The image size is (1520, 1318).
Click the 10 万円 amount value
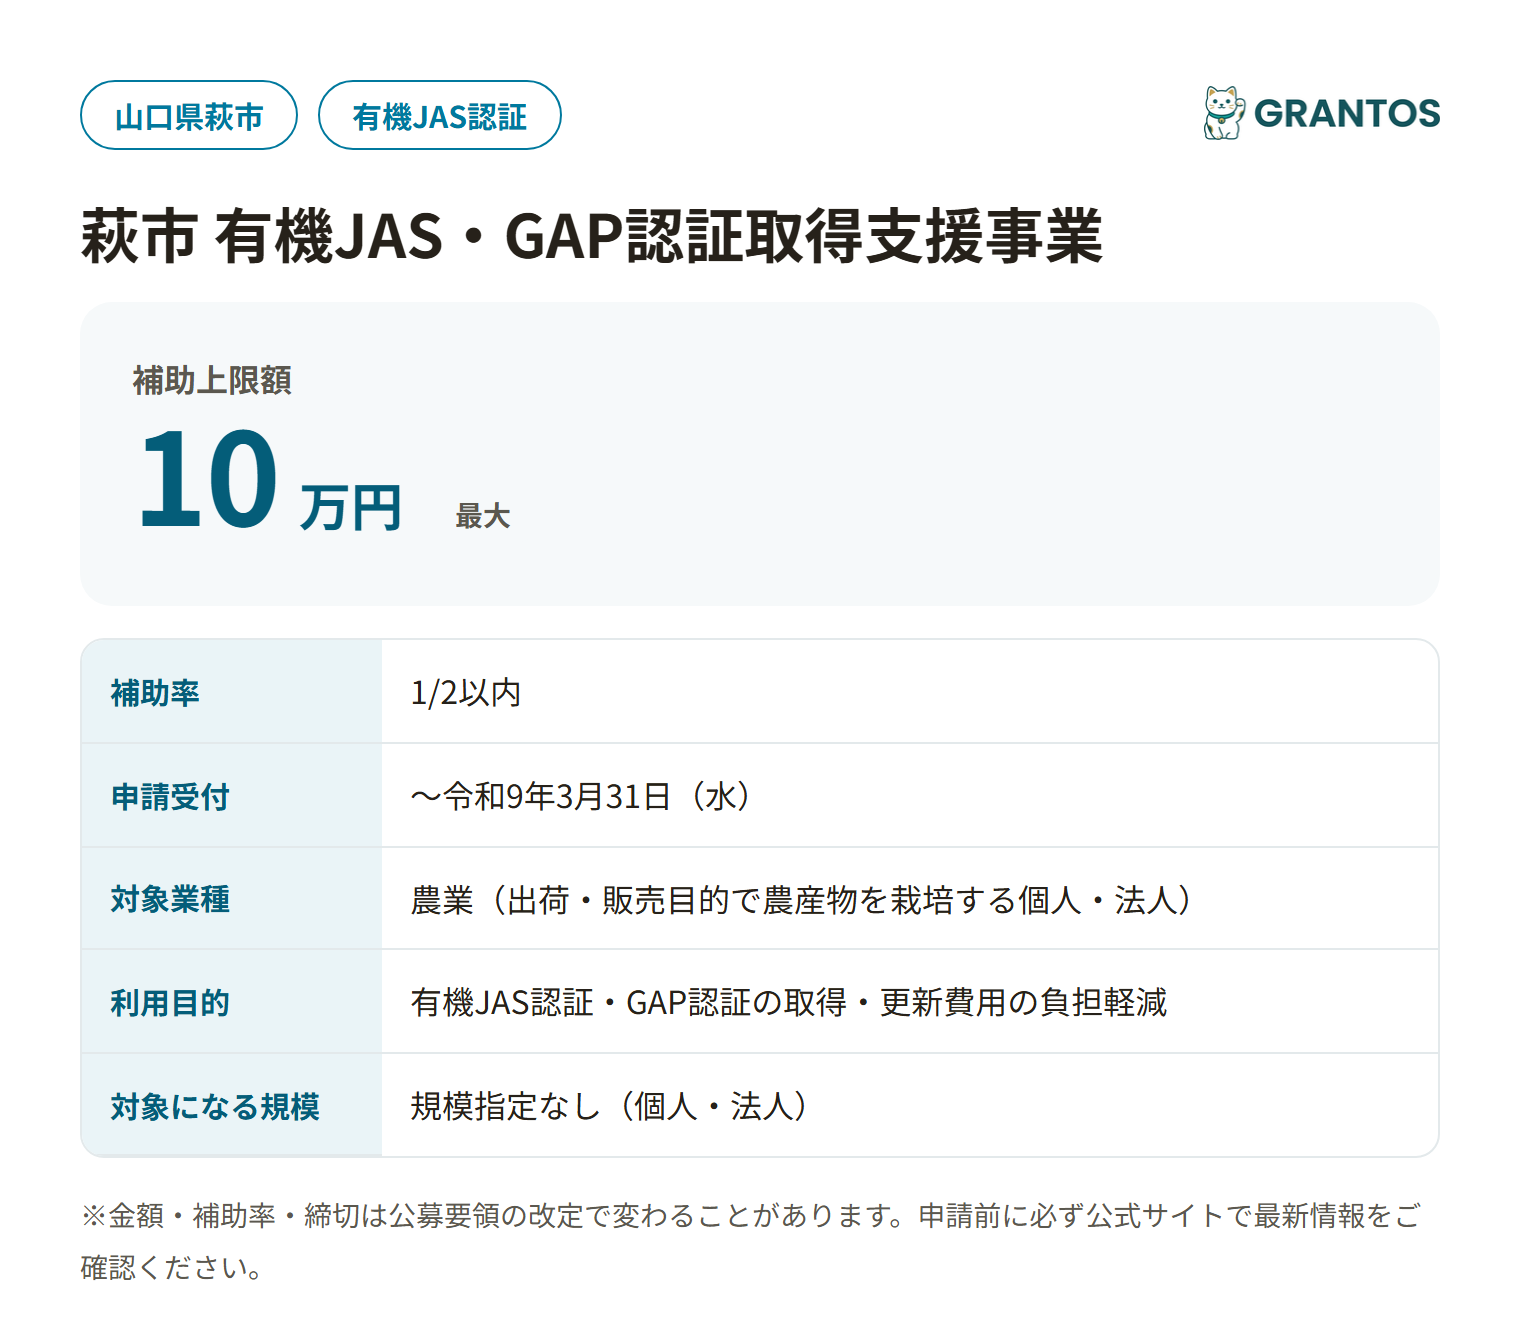pos(270,480)
